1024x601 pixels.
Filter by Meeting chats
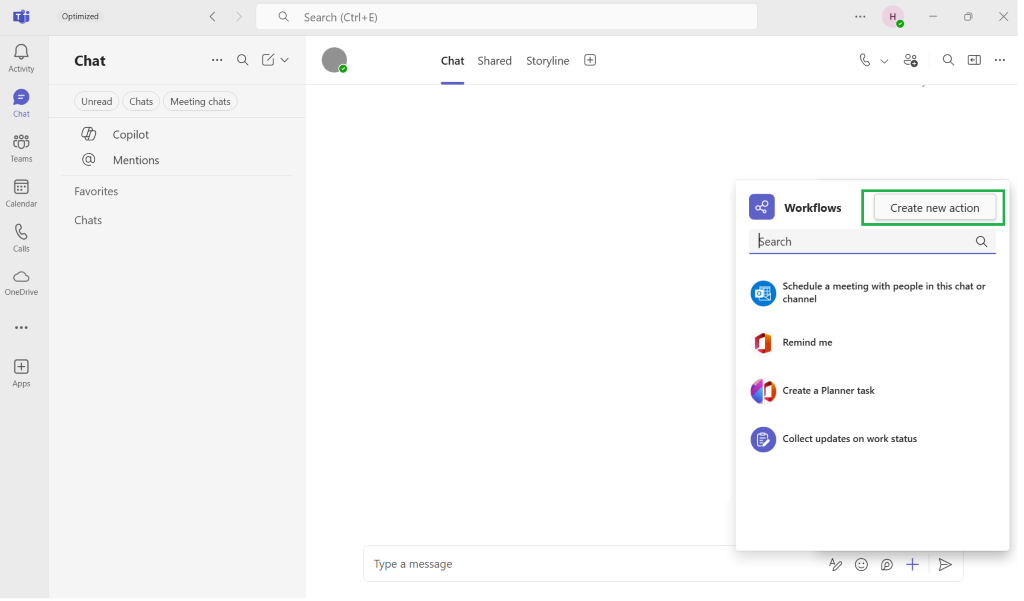click(200, 101)
